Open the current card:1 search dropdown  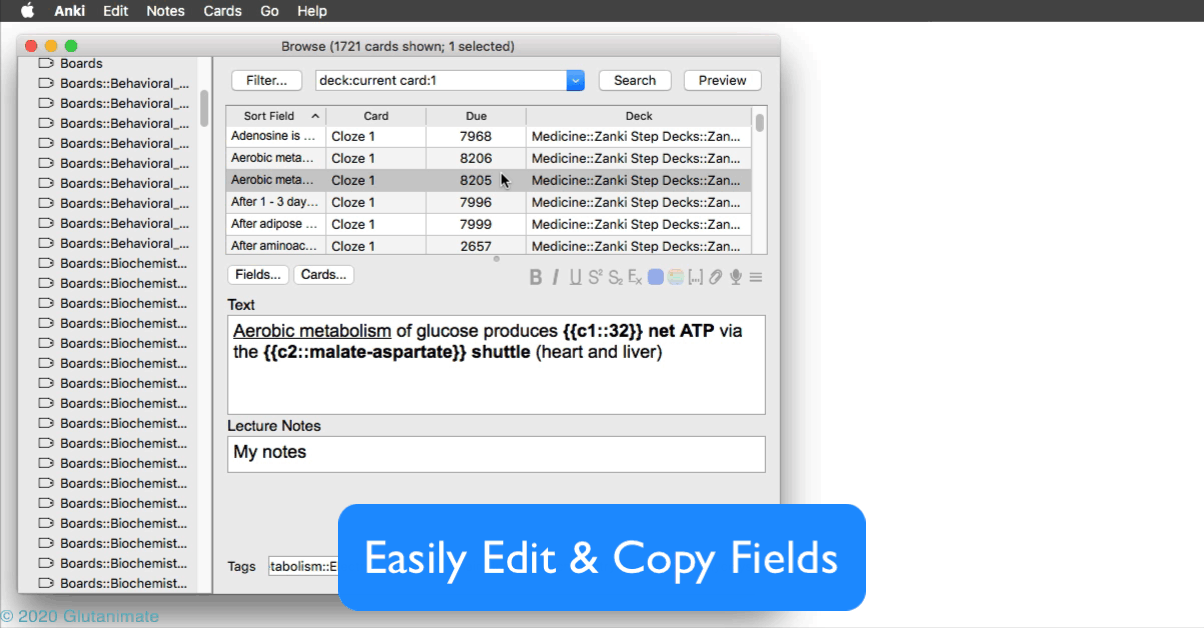pyautogui.click(x=575, y=80)
